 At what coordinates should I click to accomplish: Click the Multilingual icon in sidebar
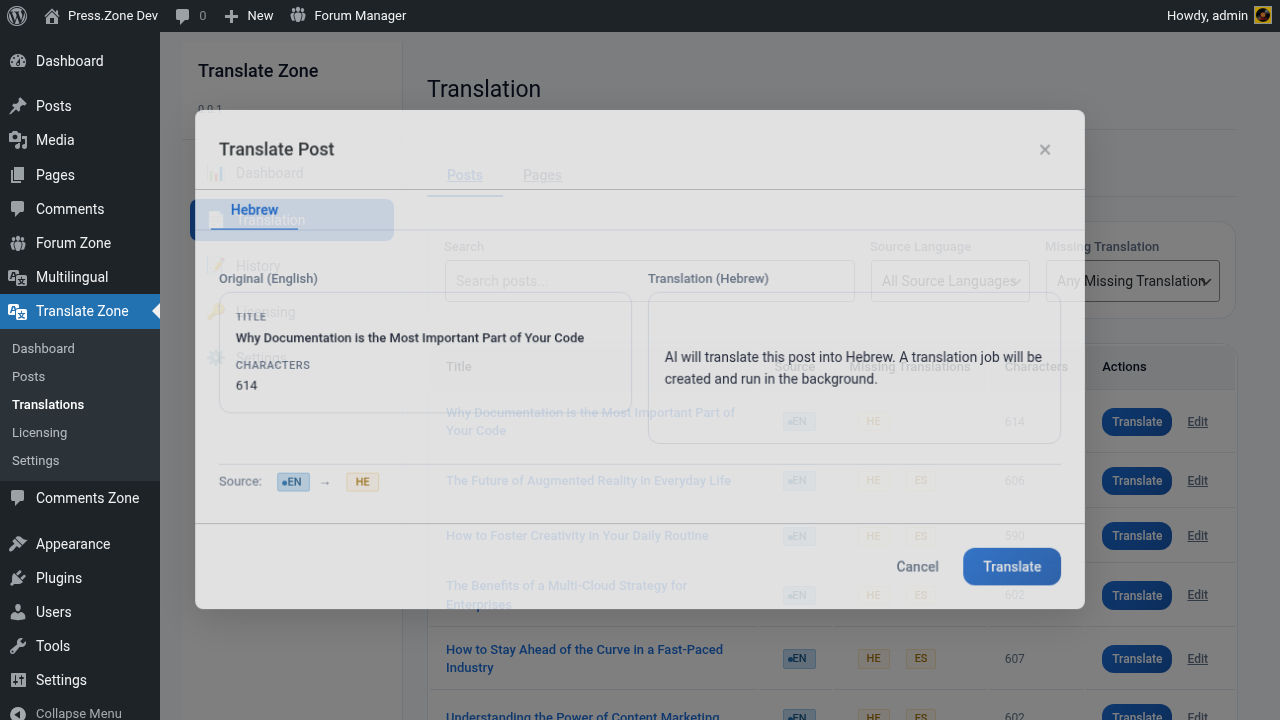coord(18,277)
